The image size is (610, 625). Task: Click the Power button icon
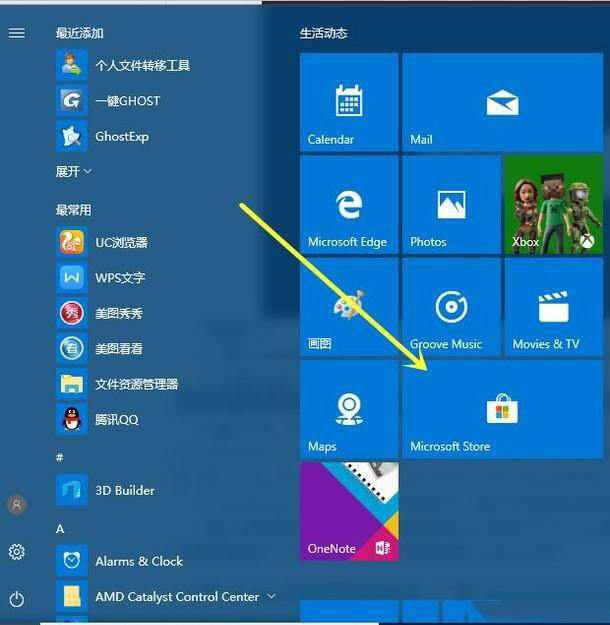[x=17, y=599]
